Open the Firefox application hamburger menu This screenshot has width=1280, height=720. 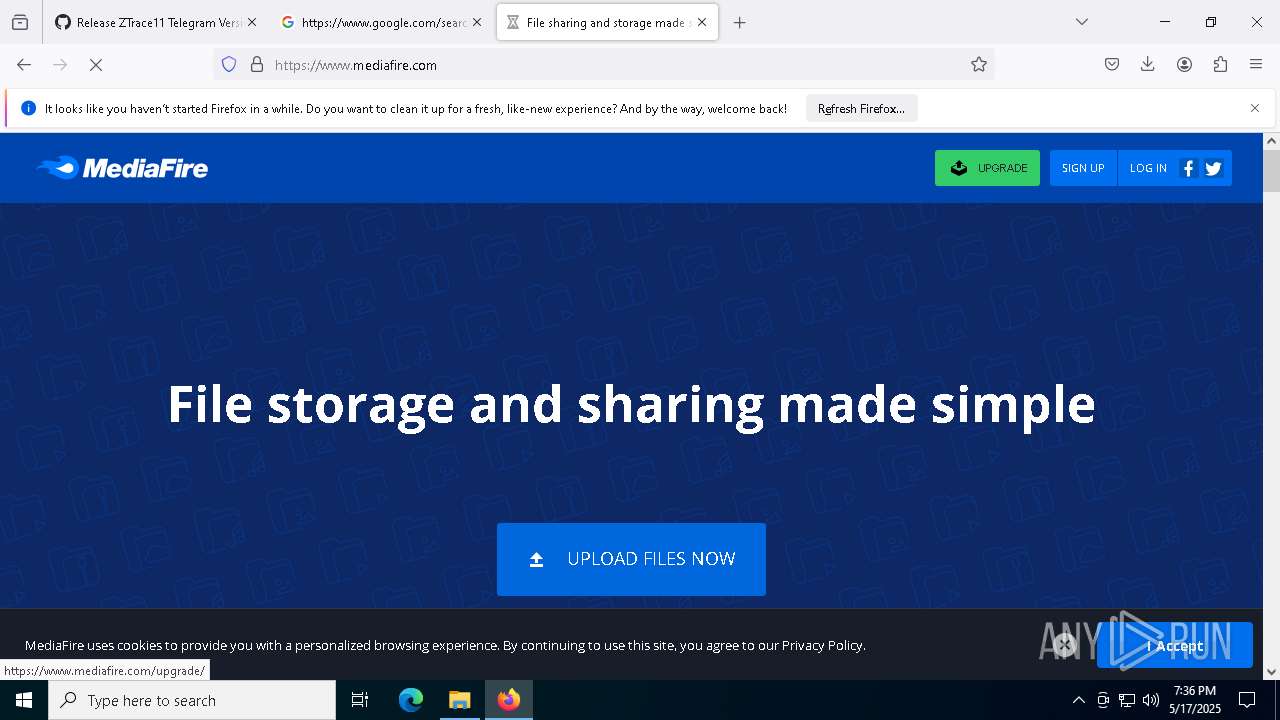click(x=1256, y=65)
